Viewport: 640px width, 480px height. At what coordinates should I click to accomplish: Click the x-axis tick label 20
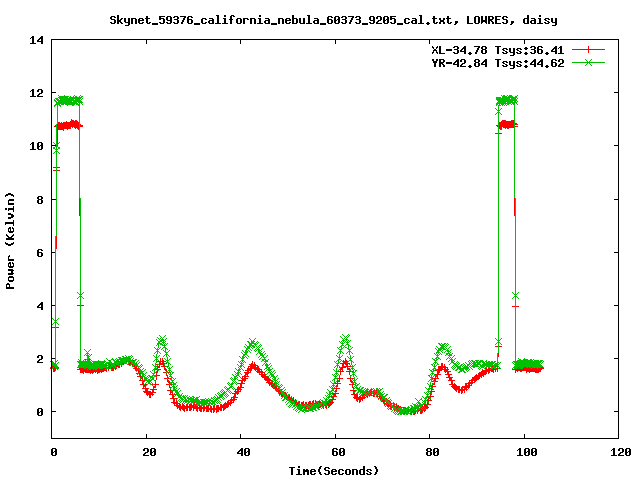[x=149, y=452]
